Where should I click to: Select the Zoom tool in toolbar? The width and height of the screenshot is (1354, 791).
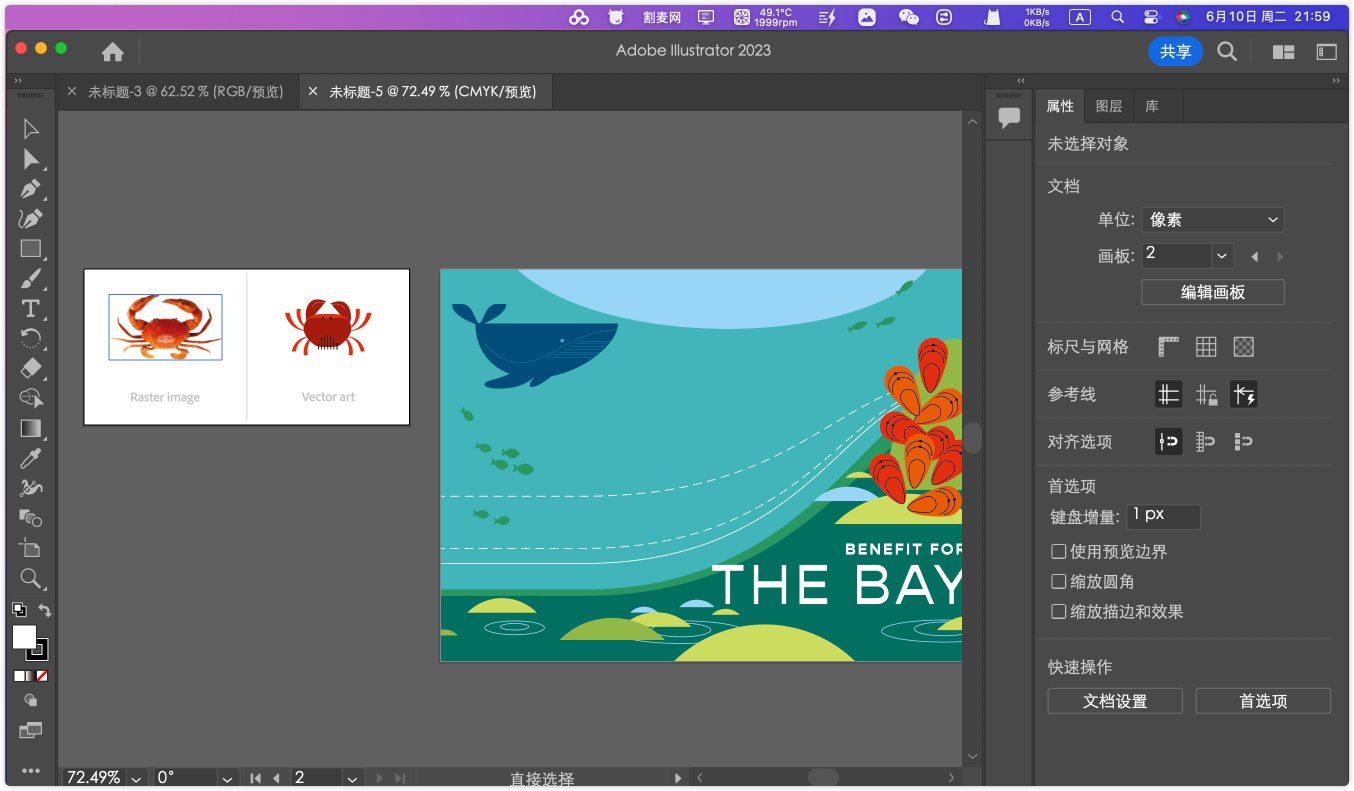coord(31,578)
